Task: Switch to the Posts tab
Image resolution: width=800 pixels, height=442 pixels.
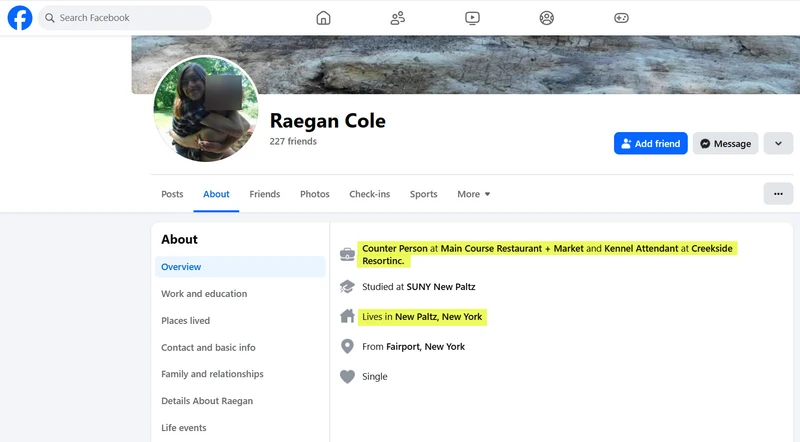Action: point(172,194)
